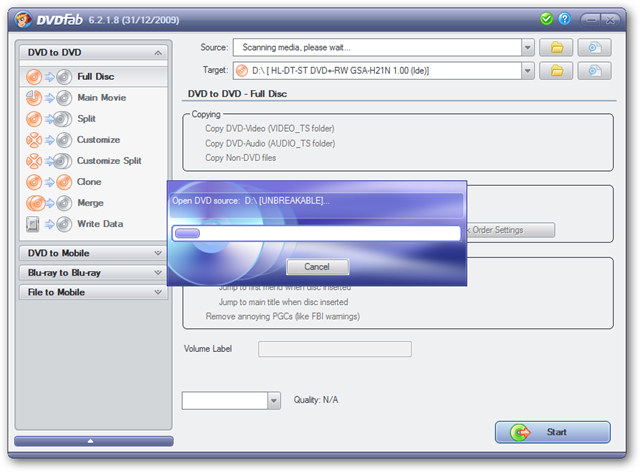Screen dimensions: 640x472
Task: Click the Customize Split mode disc icon
Action: pyautogui.click(x=49, y=161)
